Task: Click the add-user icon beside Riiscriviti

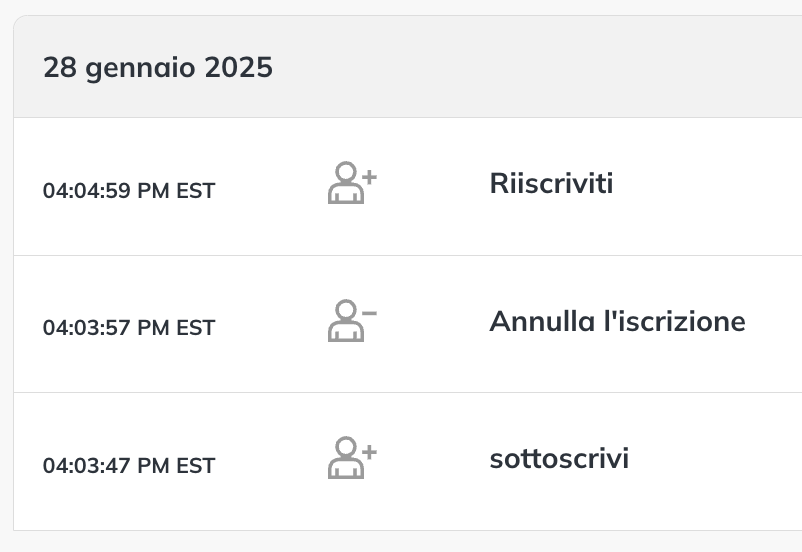Action: click(352, 183)
